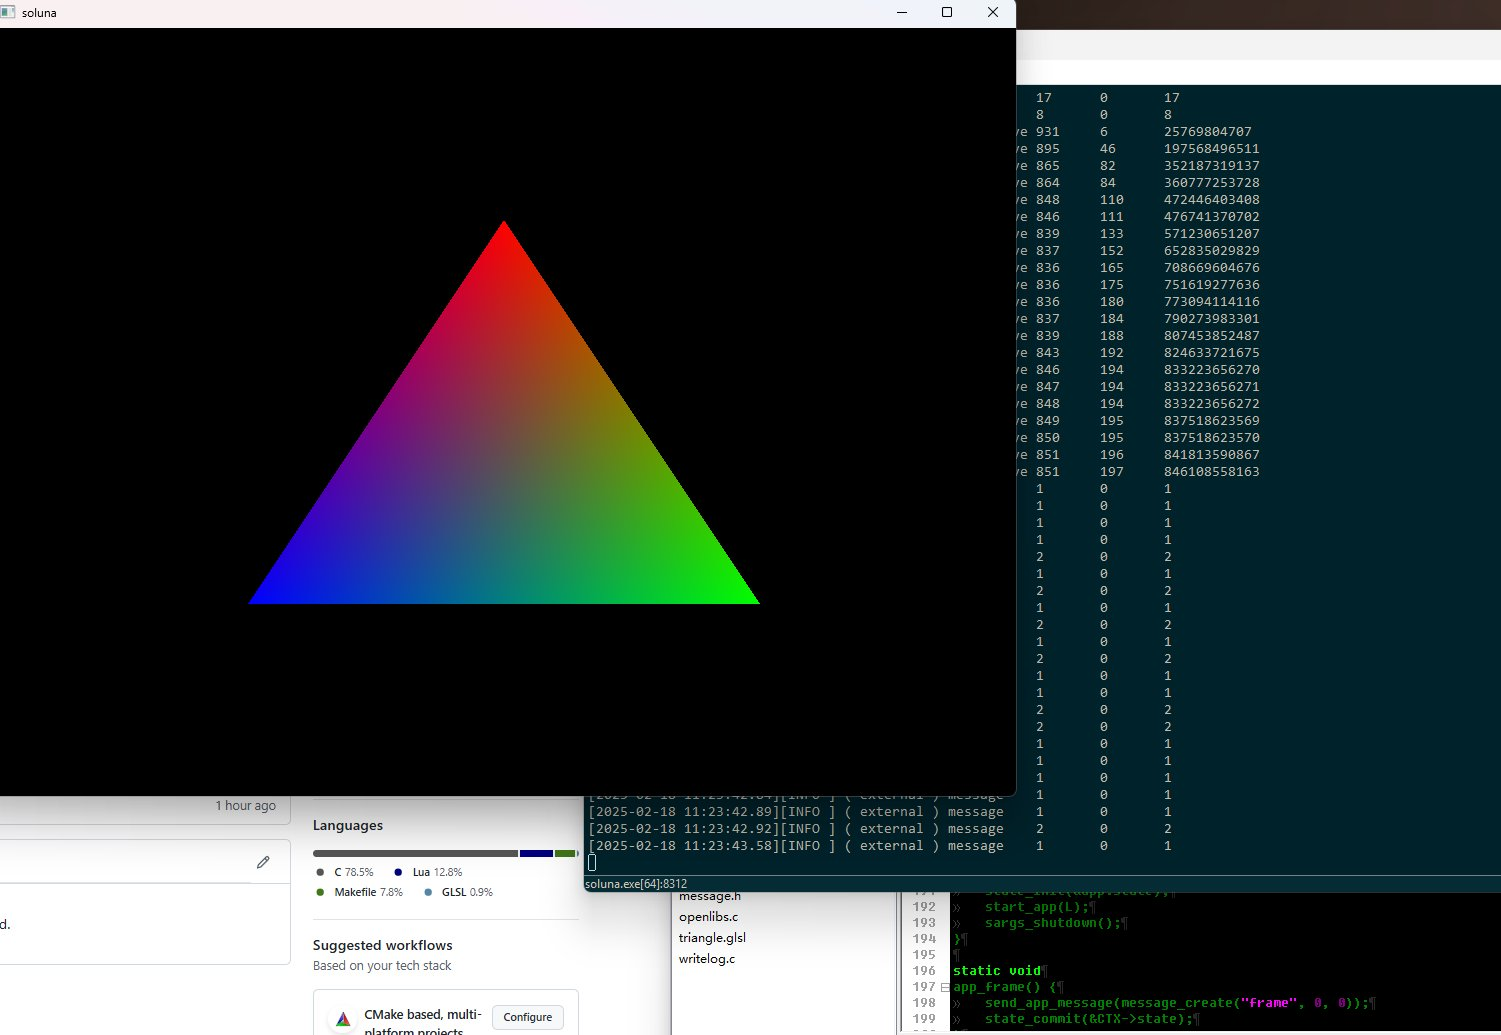This screenshot has width=1501, height=1035.
Task: Close the soluna window
Action: pos(992,13)
